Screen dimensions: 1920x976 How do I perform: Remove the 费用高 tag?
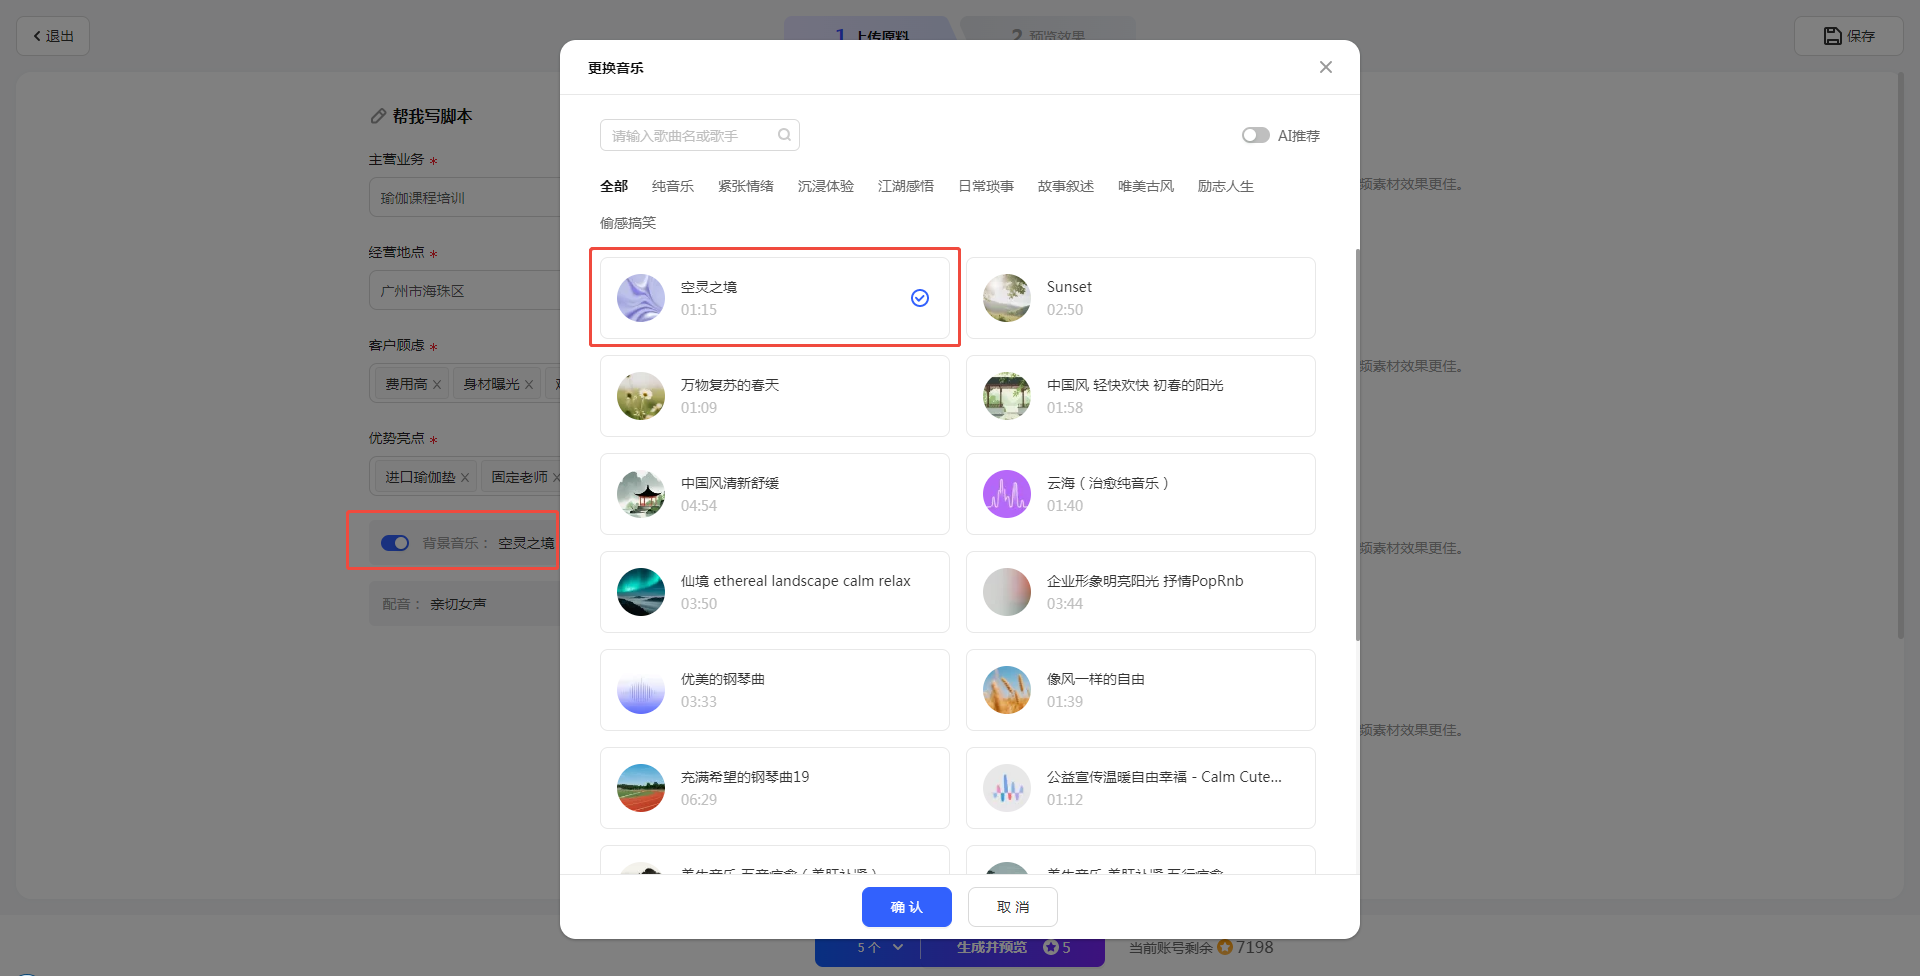[x=437, y=384]
